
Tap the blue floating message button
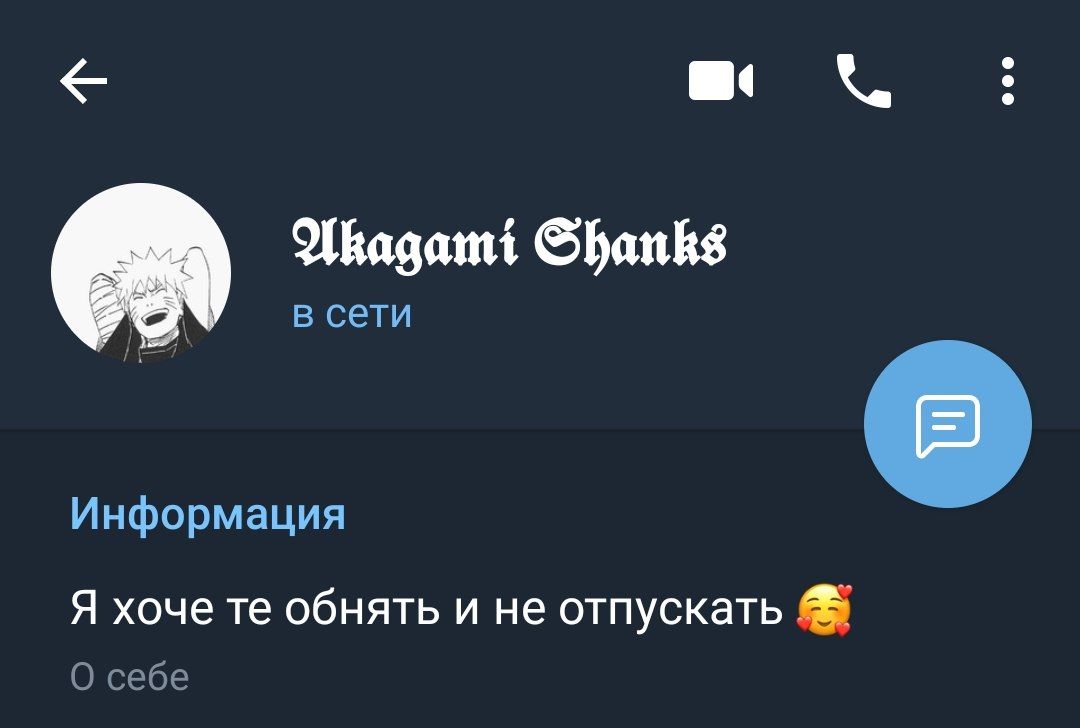[948, 424]
